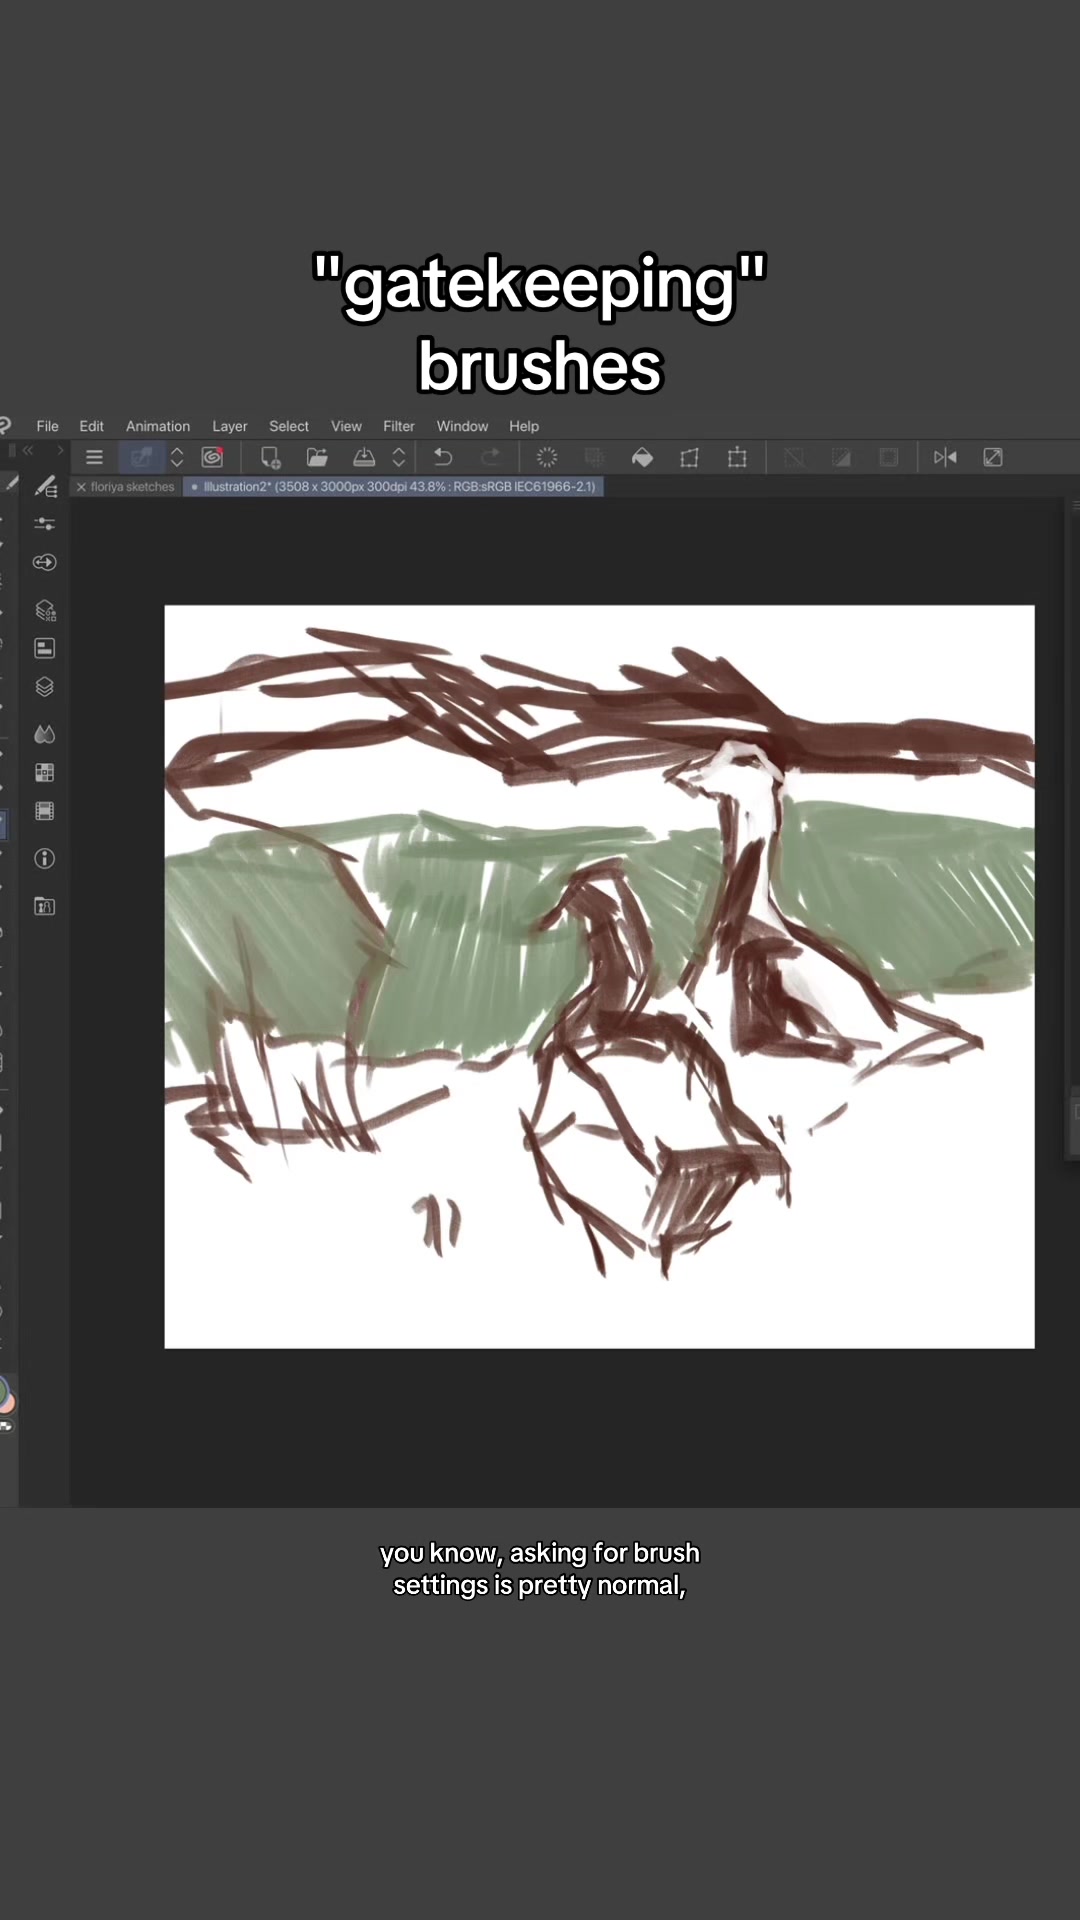Open the Layer menu
The height and width of the screenshot is (1920, 1080).
point(229,426)
